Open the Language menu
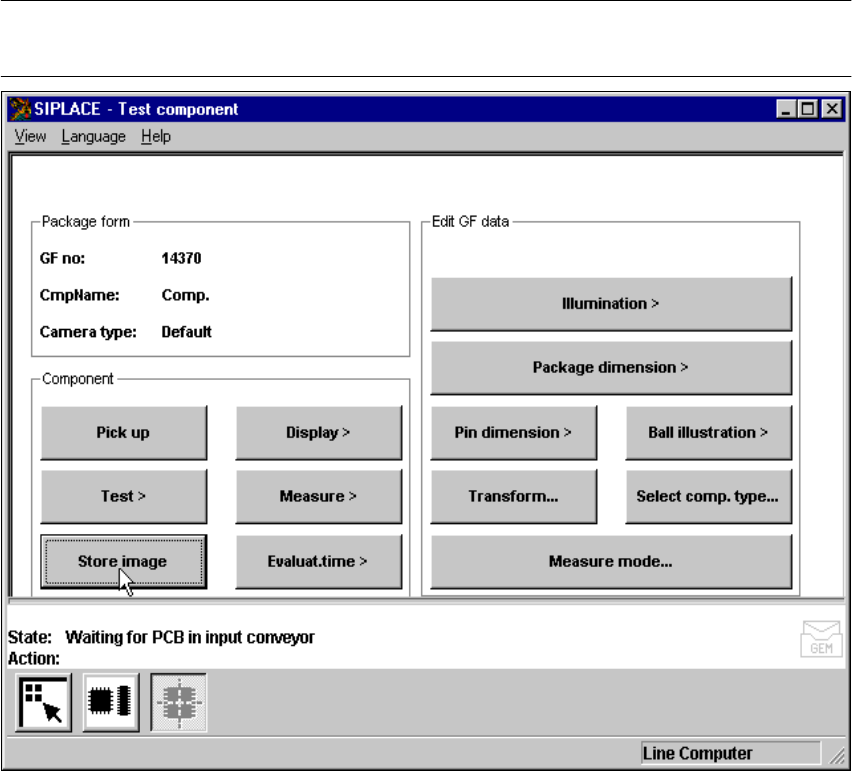The height and width of the screenshot is (771, 852). click(93, 137)
